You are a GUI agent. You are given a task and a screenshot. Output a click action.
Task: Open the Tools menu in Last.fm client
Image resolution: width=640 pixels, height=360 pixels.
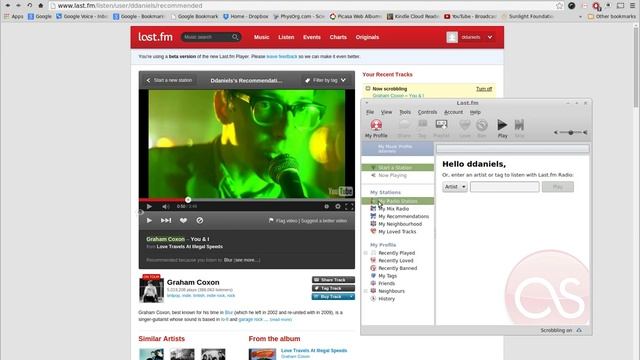405,112
